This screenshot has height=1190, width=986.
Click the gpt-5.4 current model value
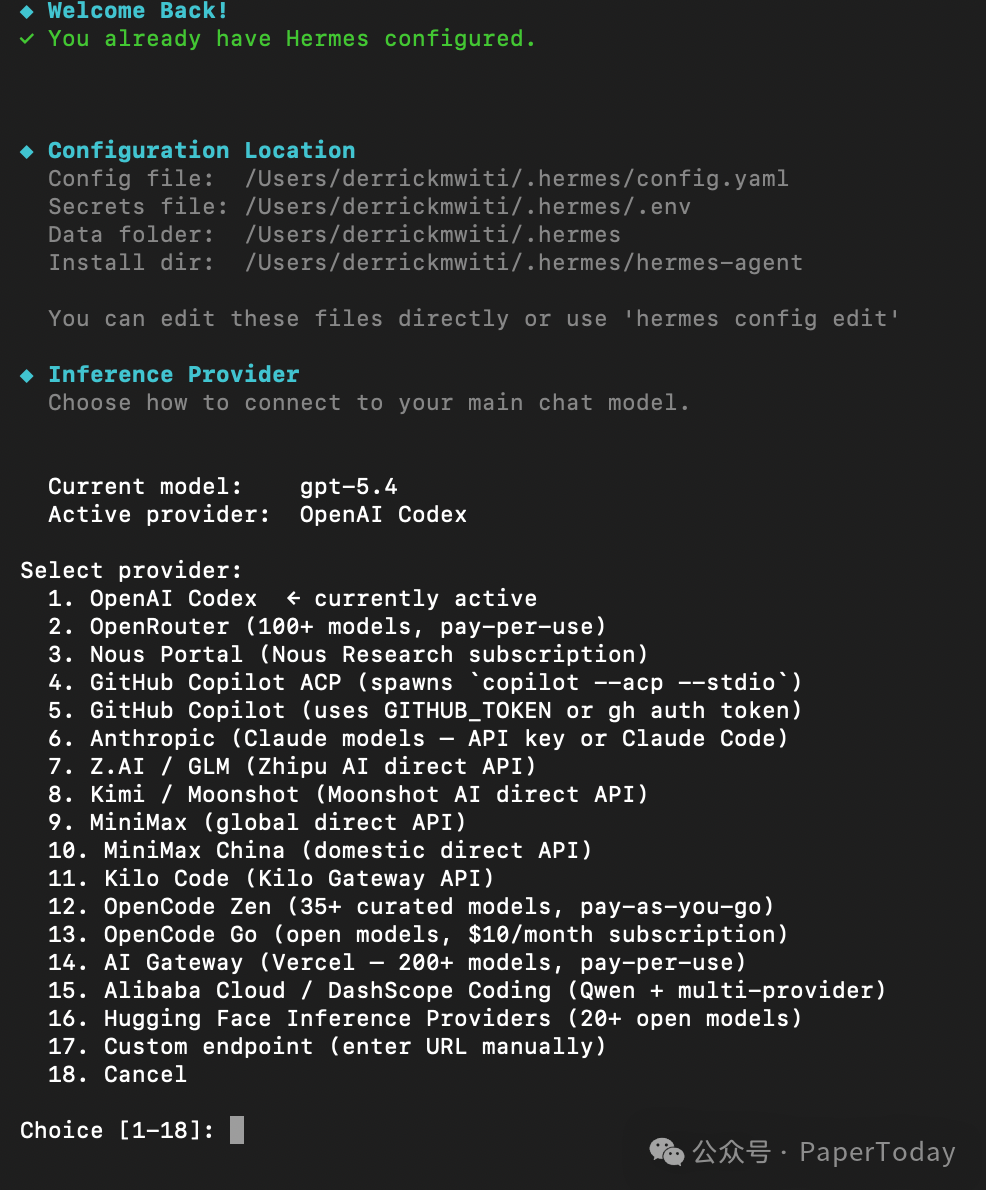pos(348,487)
